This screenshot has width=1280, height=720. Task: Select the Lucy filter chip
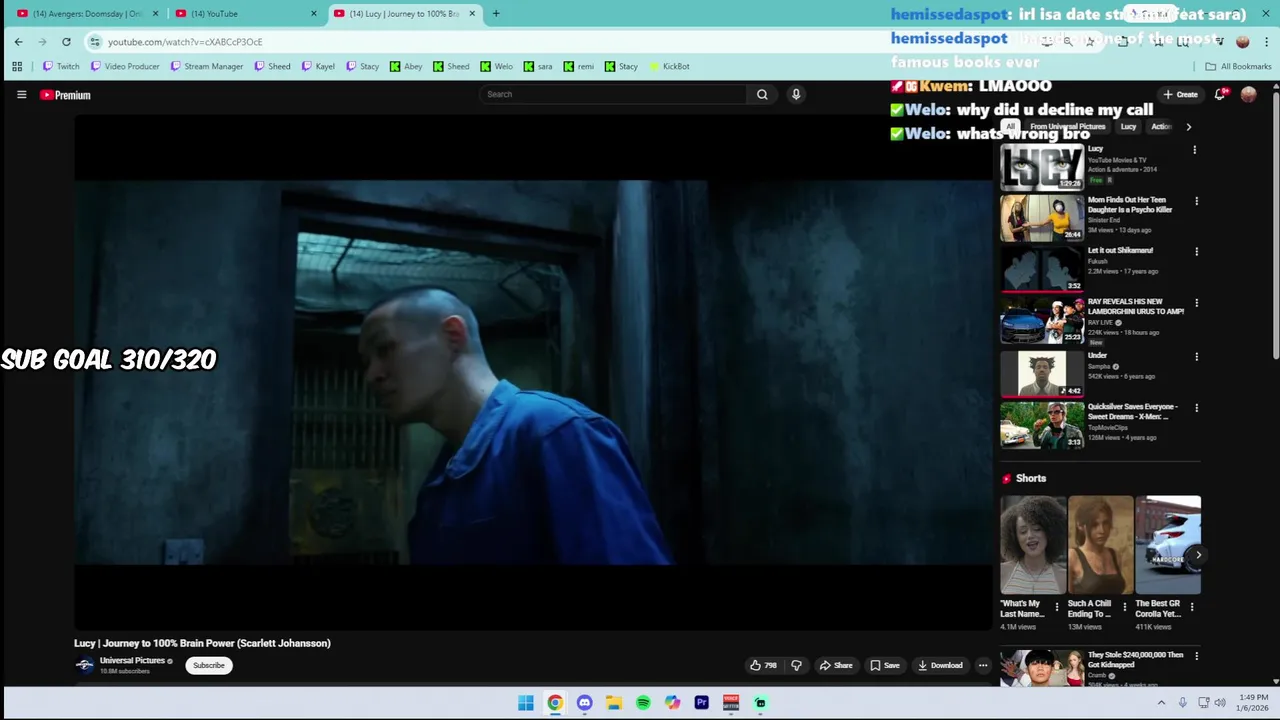tap(1128, 127)
